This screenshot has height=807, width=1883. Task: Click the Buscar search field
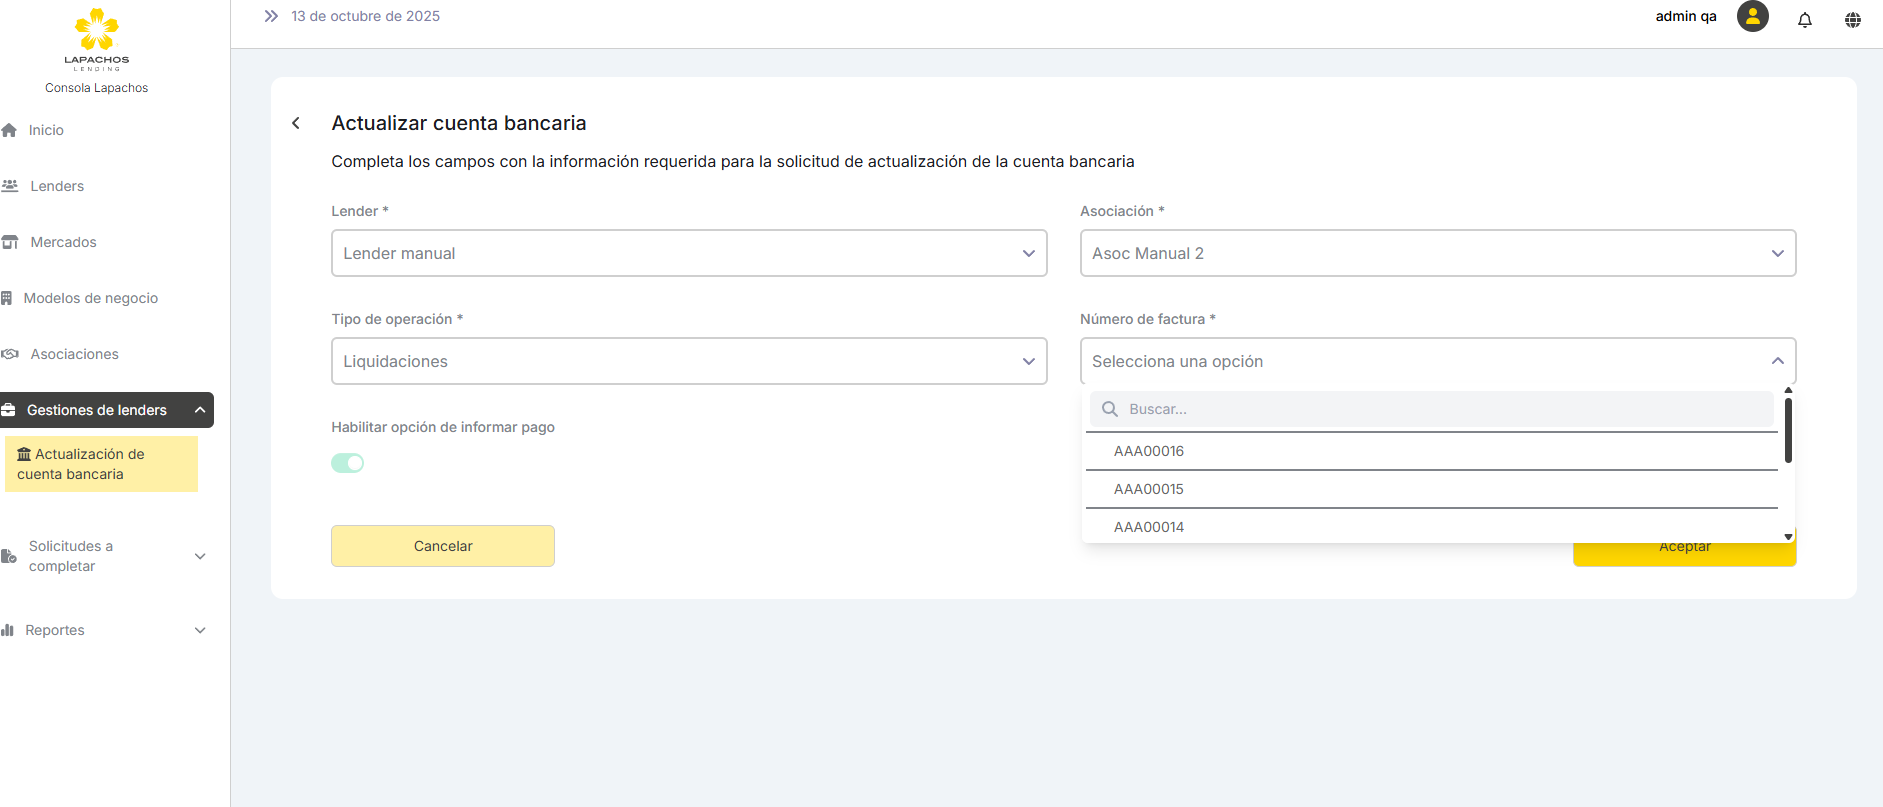[x=1440, y=409]
